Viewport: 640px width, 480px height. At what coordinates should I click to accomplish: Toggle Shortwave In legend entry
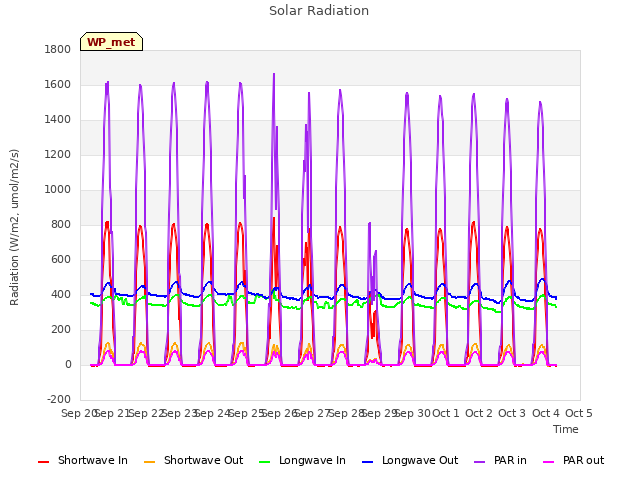[83, 460]
